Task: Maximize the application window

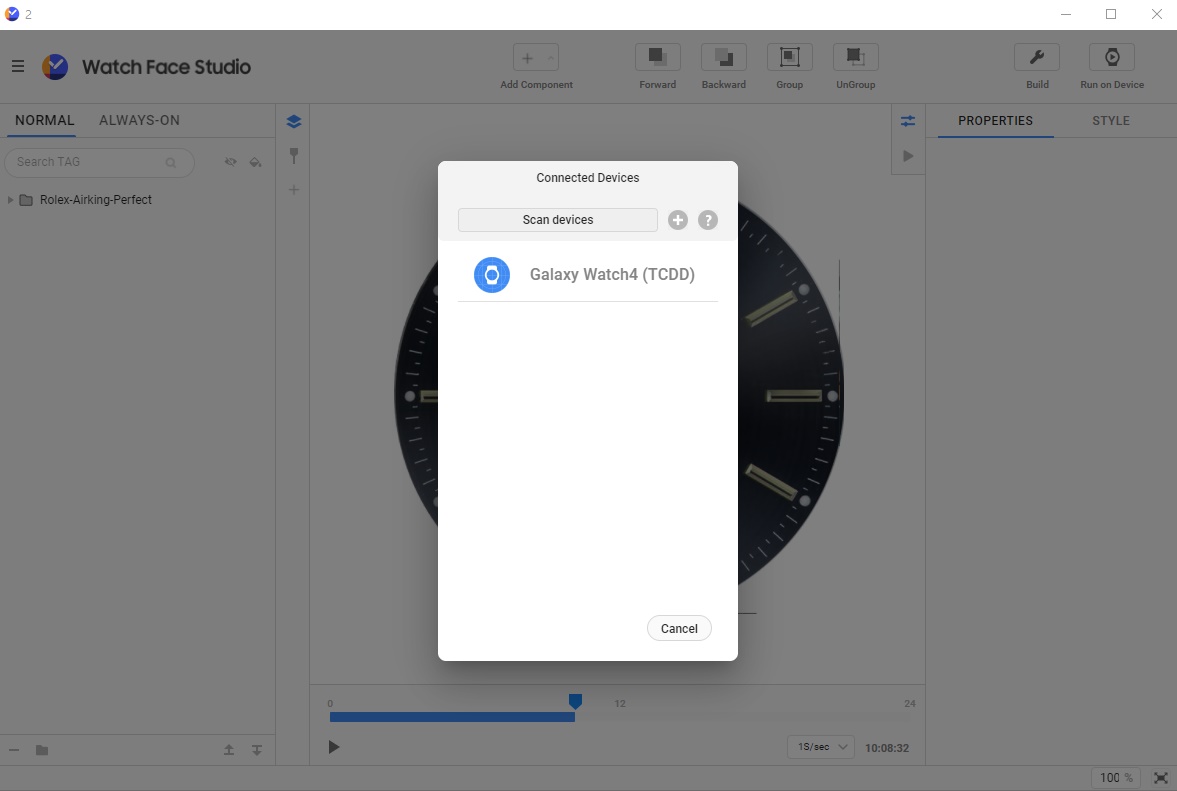Action: [x=1111, y=14]
